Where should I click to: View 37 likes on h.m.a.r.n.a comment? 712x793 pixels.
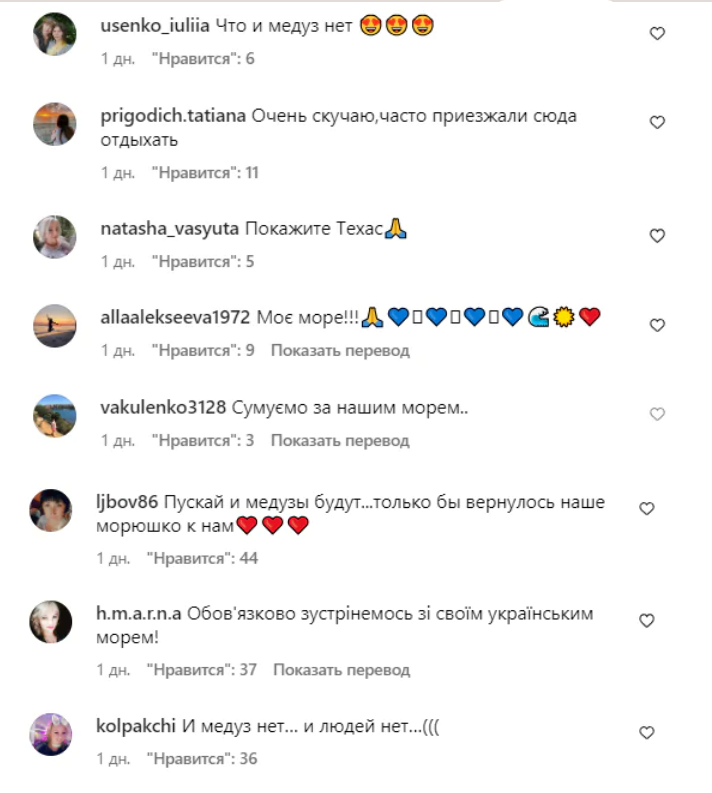point(202,670)
